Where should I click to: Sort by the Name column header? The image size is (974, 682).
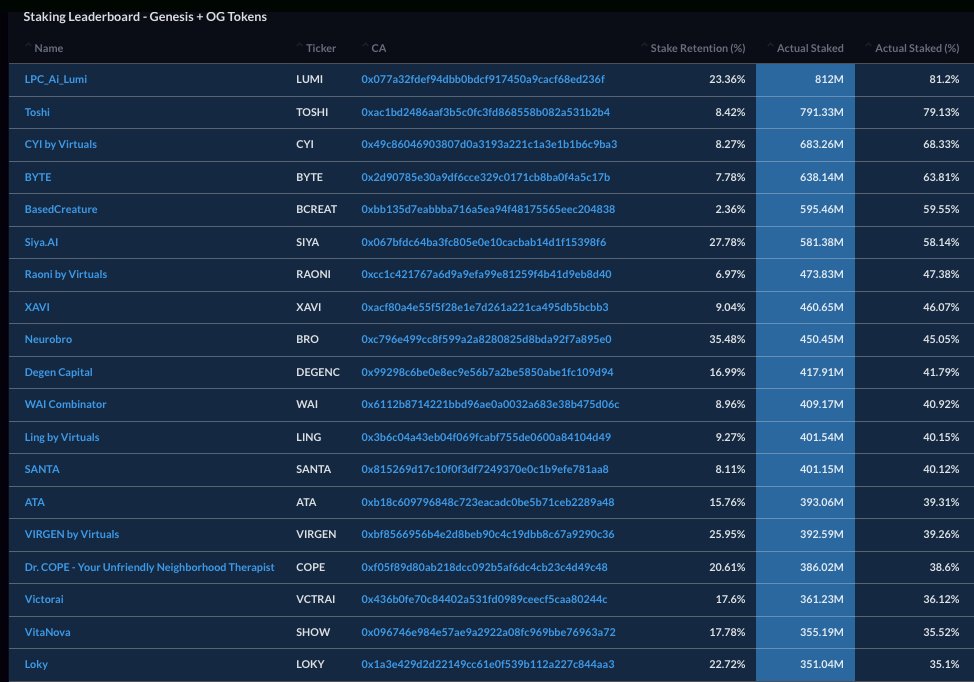coord(48,48)
